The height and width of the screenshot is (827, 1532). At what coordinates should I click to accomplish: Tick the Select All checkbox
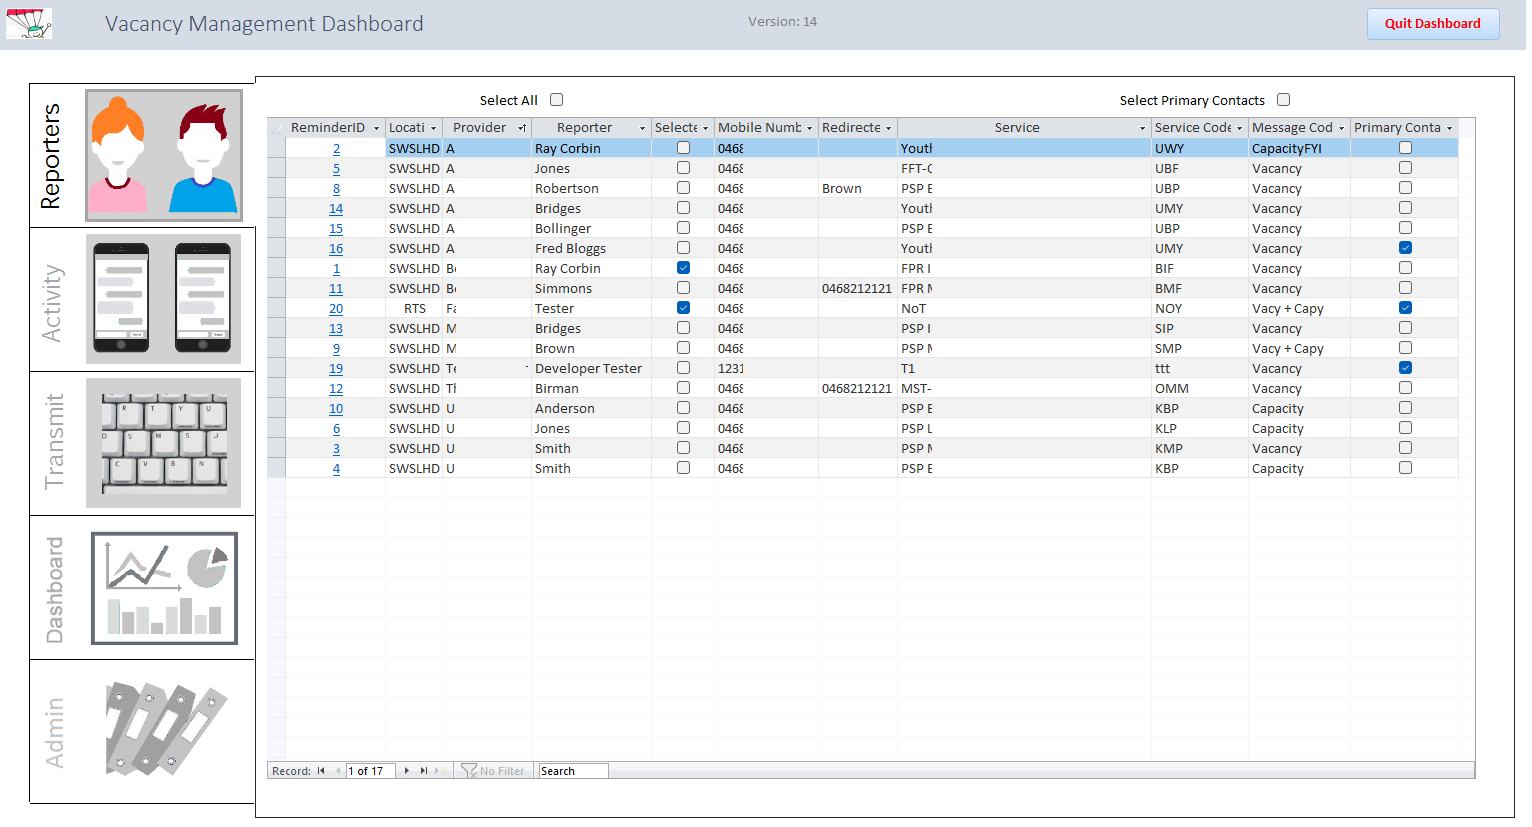tap(557, 100)
